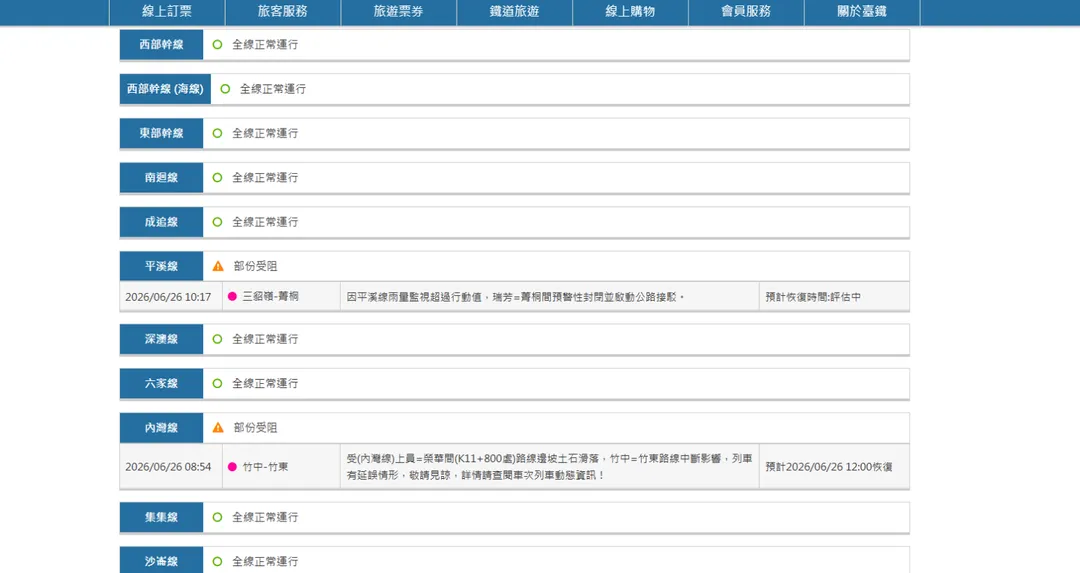Click the 內灣線 landslide delay description

(x=549, y=467)
